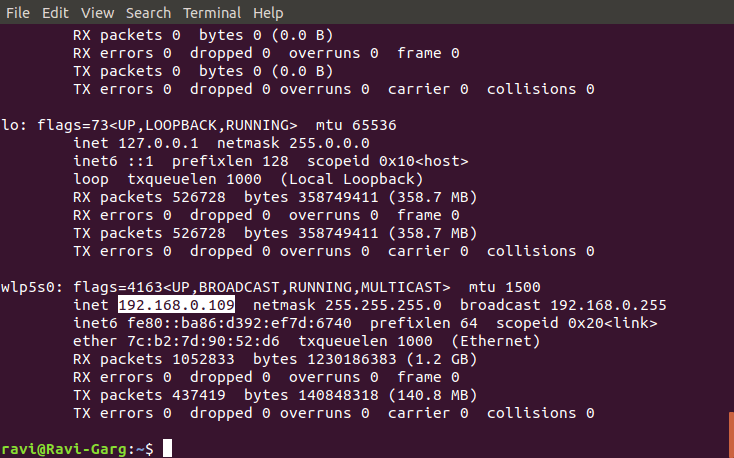Open the File menu
Screen dimensions: 734x458
[x=18, y=13]
